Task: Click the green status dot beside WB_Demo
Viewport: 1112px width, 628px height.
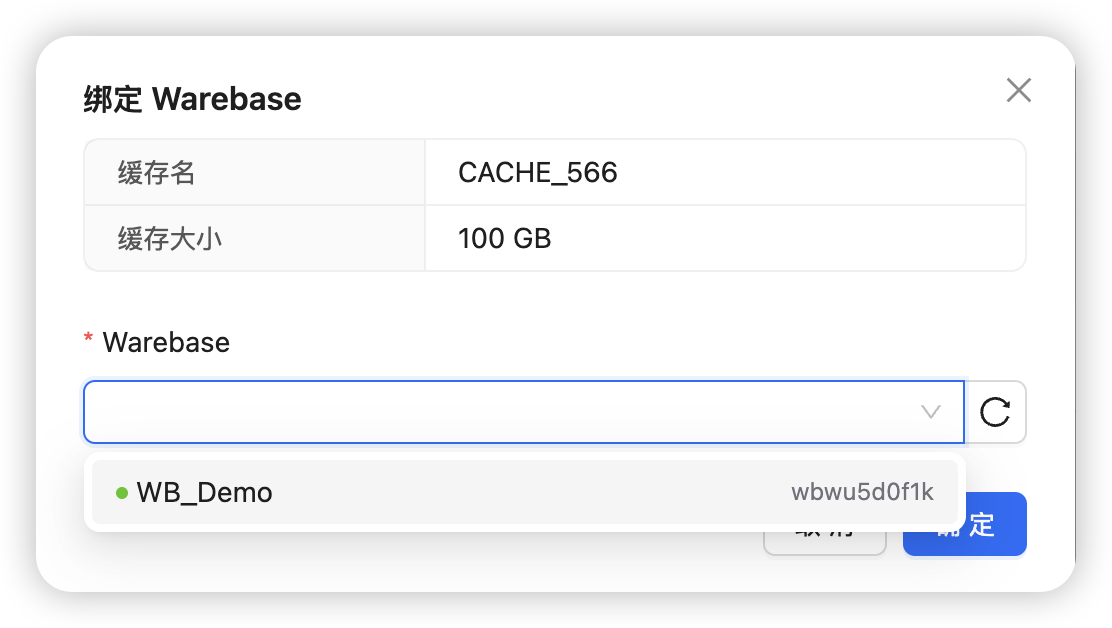Action: [x=122, y=493]
